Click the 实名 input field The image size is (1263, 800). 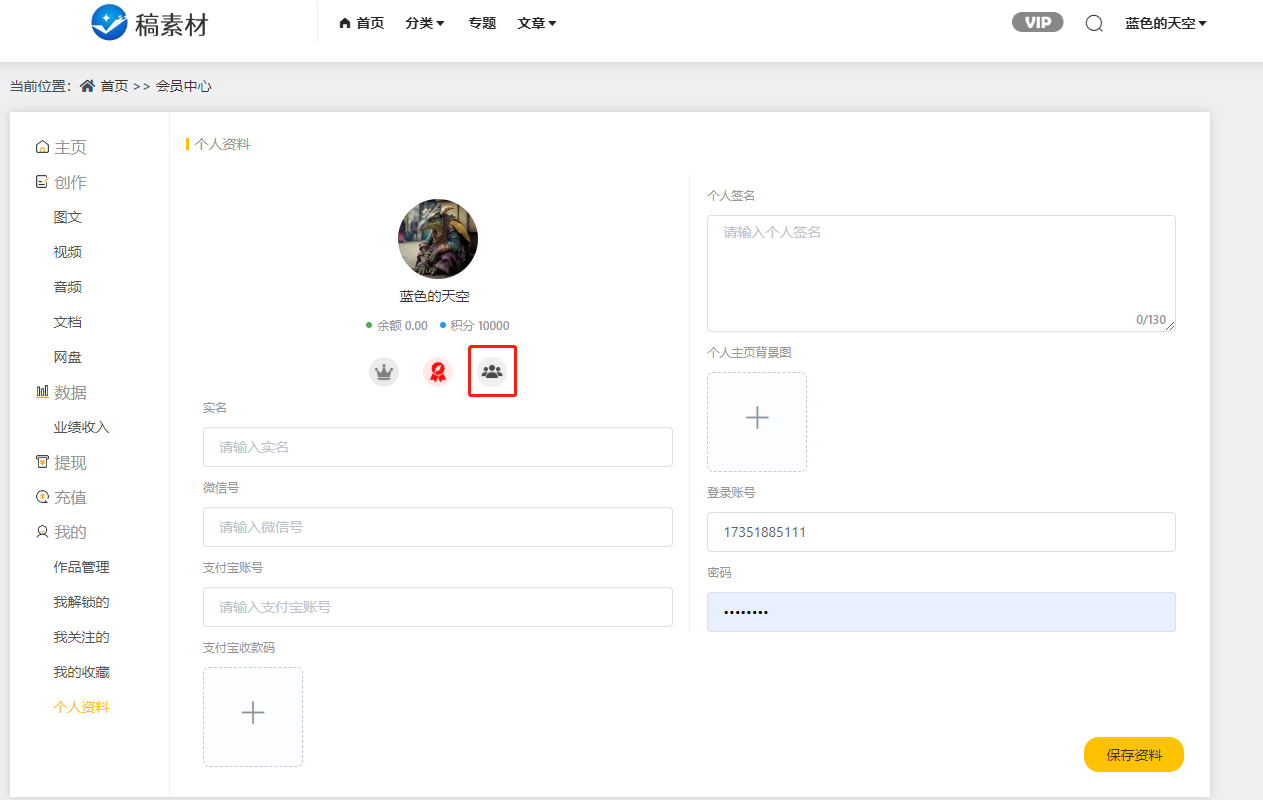(x=437, y=447)
